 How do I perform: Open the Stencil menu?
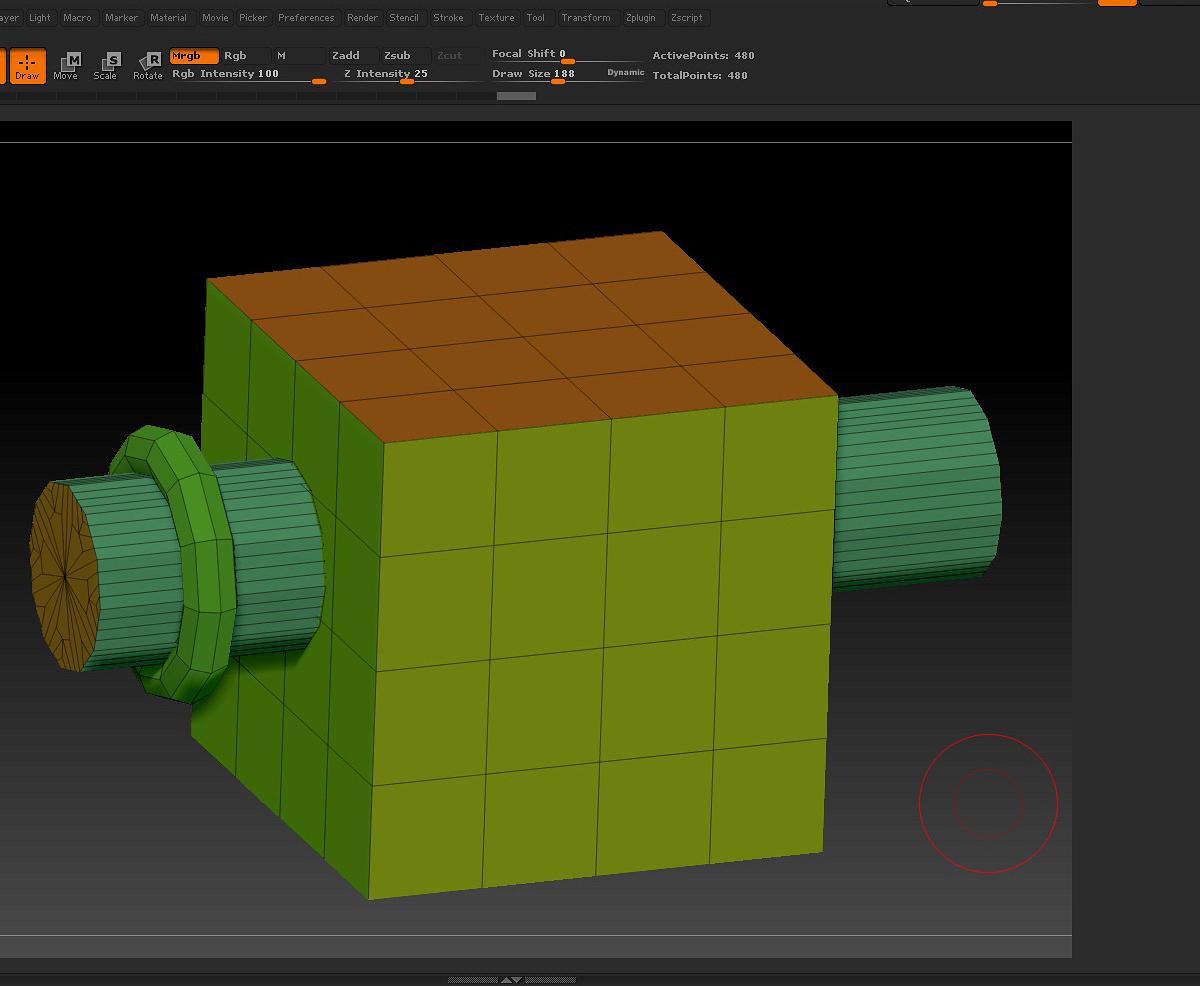point(404,18)
